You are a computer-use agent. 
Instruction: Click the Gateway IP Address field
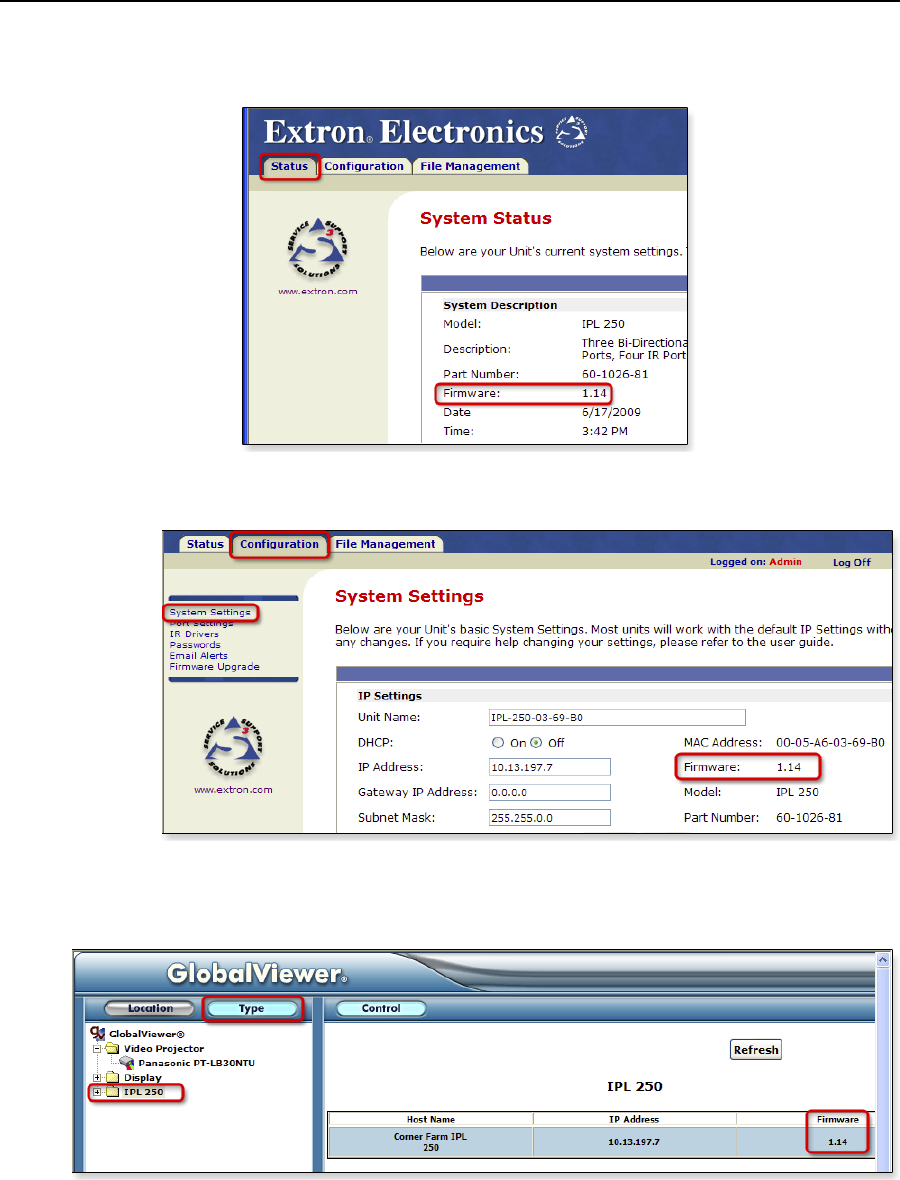tap(549, 792)
